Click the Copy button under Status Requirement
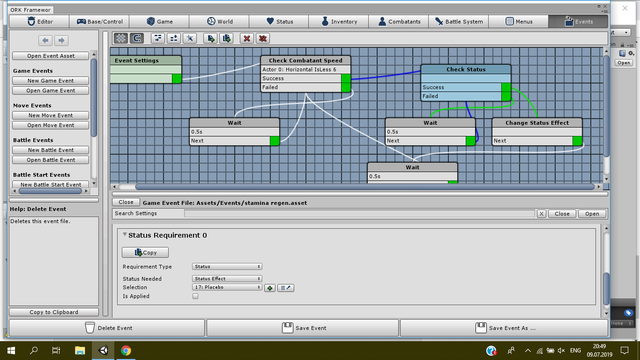The height and width of the screenshot is (360, 640). click(x=145, y=253)
